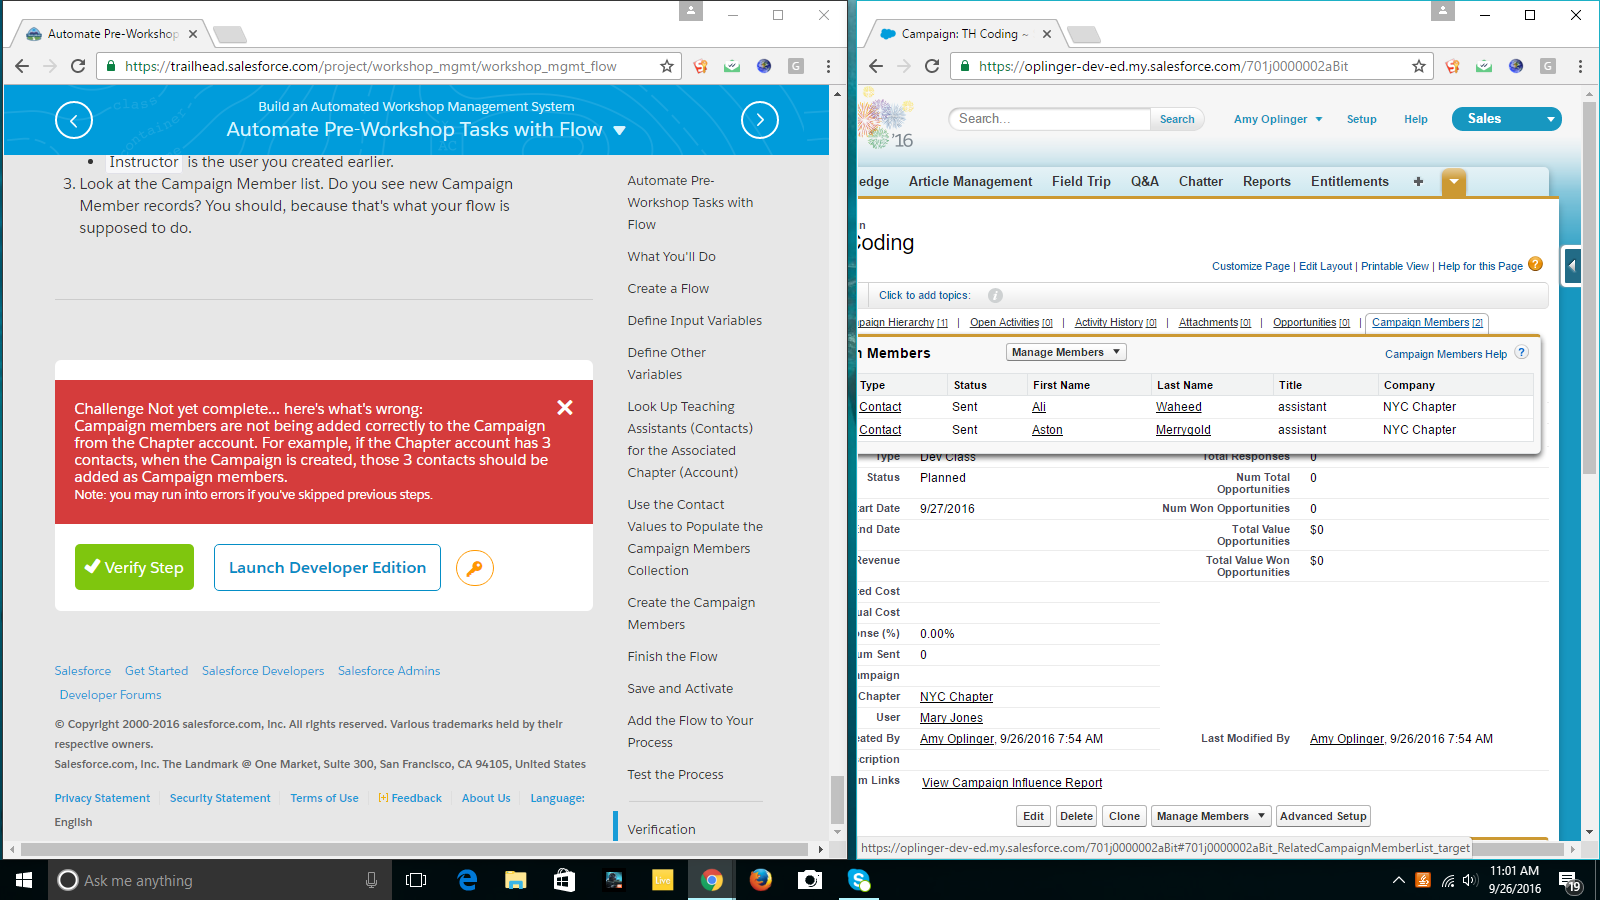Click in the Salesforce search box

pyautogui.click(x=1050, y=119)
